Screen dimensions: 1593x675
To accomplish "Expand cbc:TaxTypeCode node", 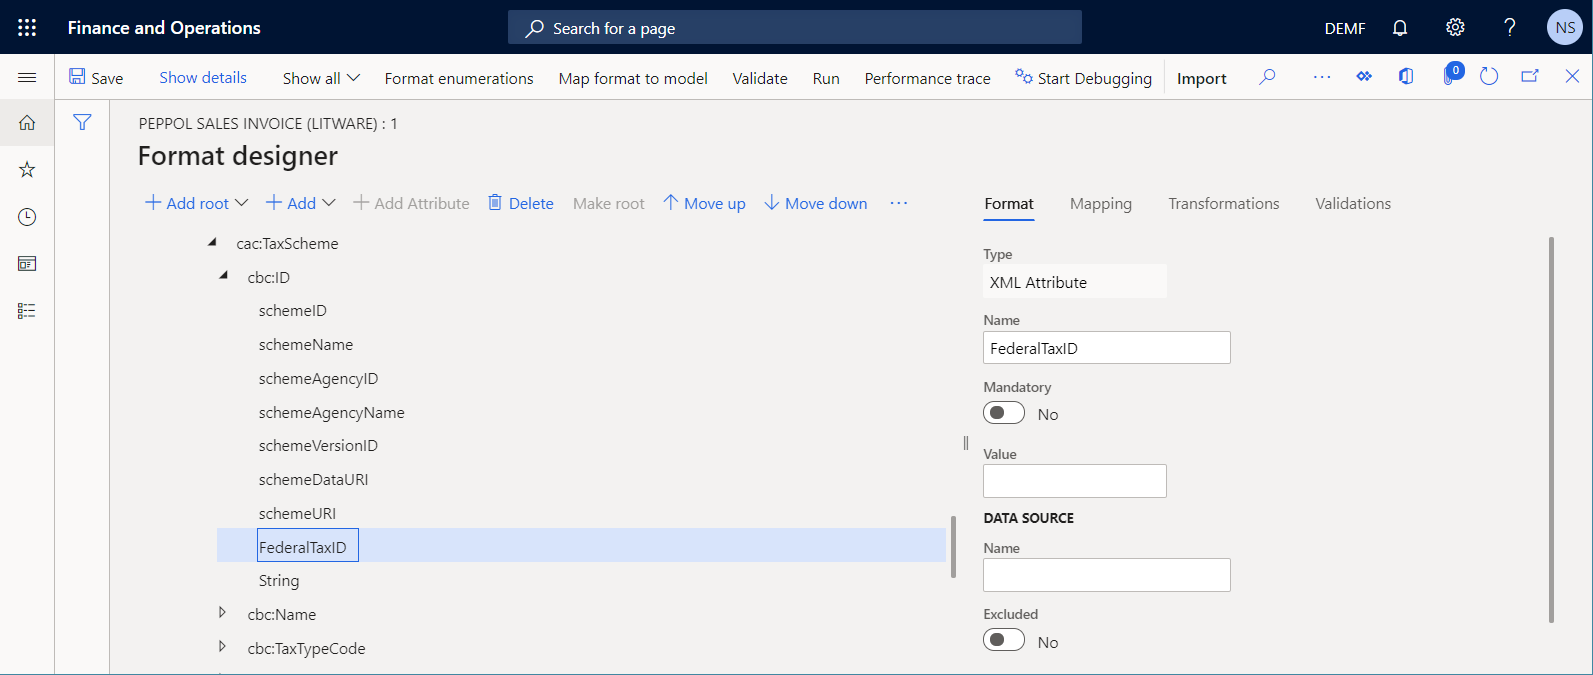I will point(222,646).
